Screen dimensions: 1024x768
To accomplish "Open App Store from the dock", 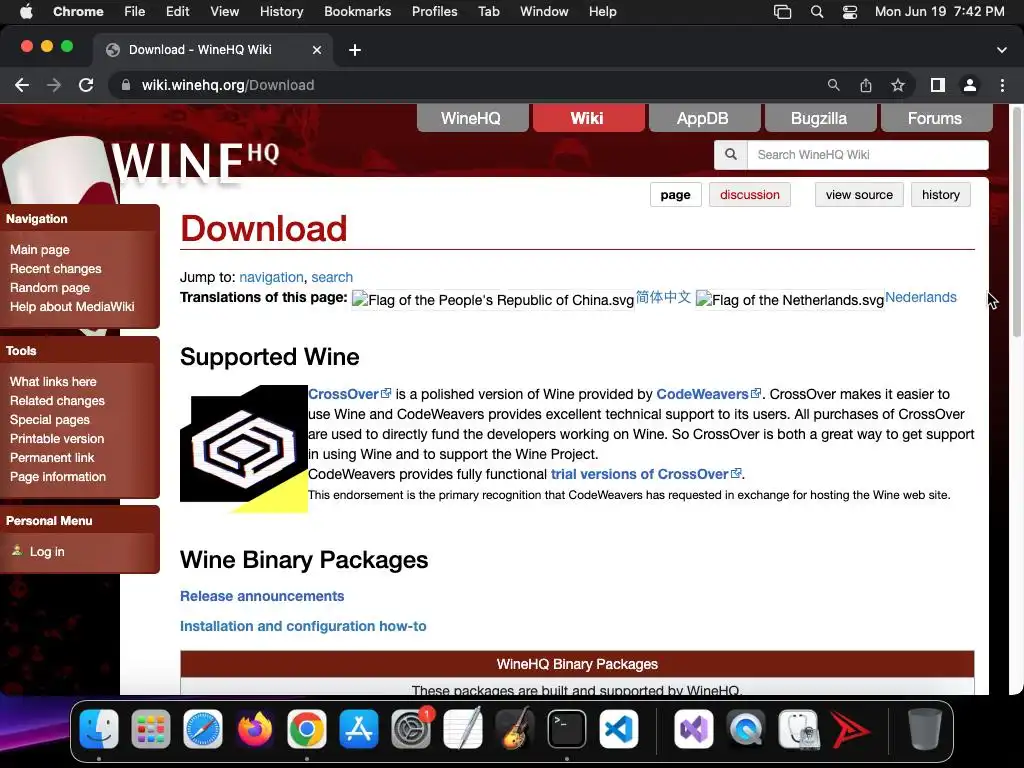I will click(x=359, y=729).
